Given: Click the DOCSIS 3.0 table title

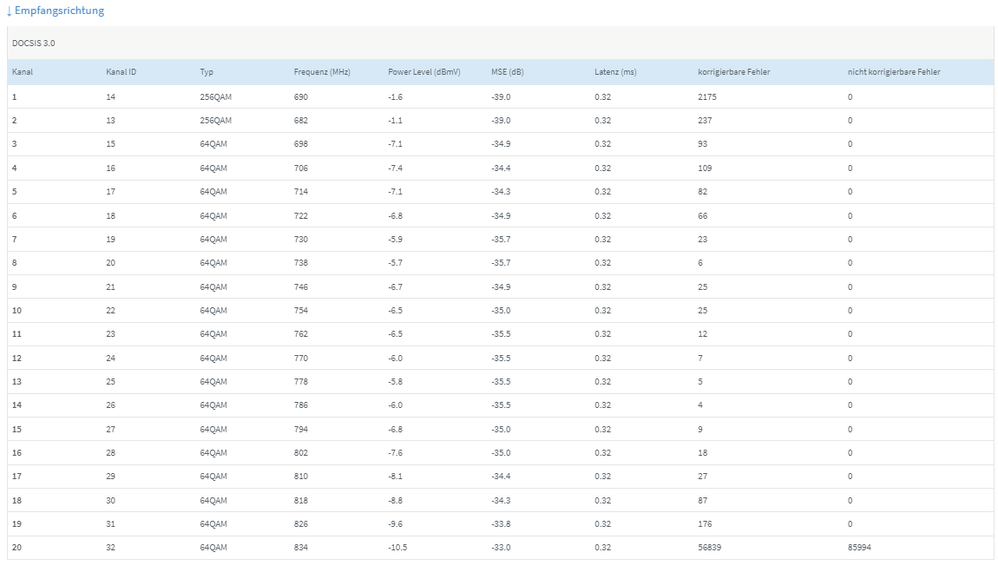Looking at the screenshot, I should (x=34, y=44).
